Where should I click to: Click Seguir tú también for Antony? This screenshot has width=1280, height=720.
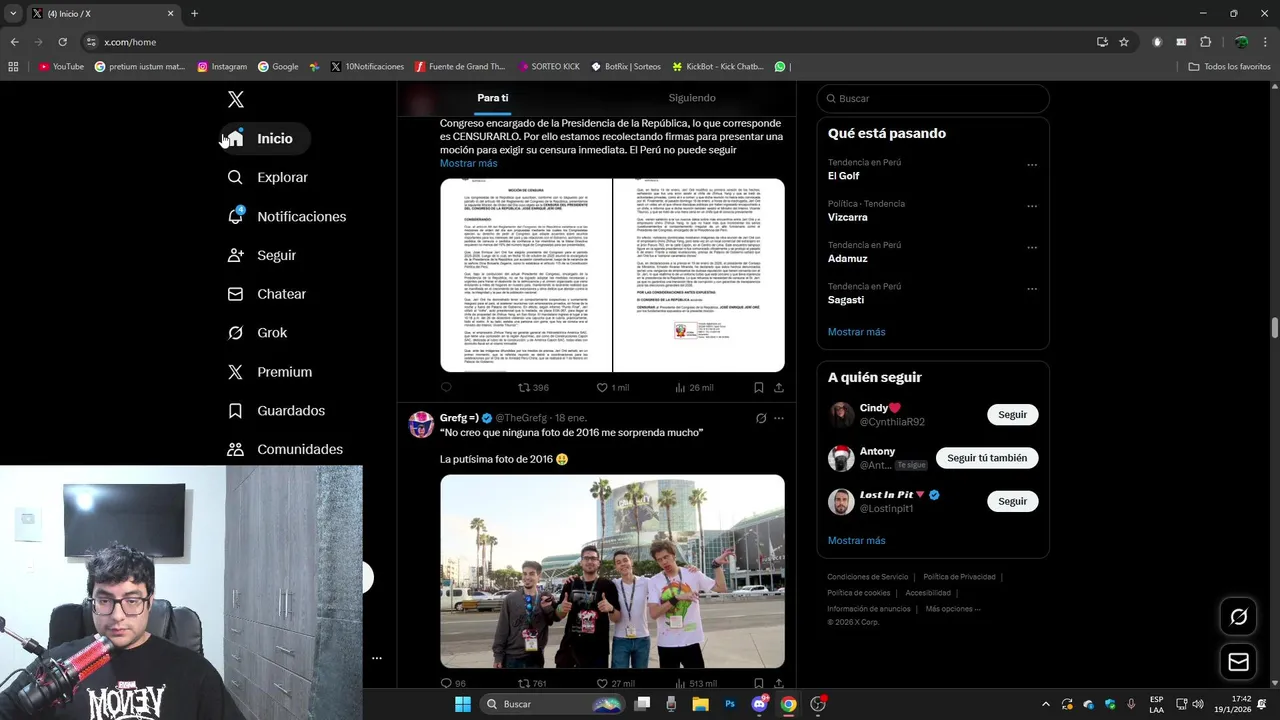pos(987,458)
